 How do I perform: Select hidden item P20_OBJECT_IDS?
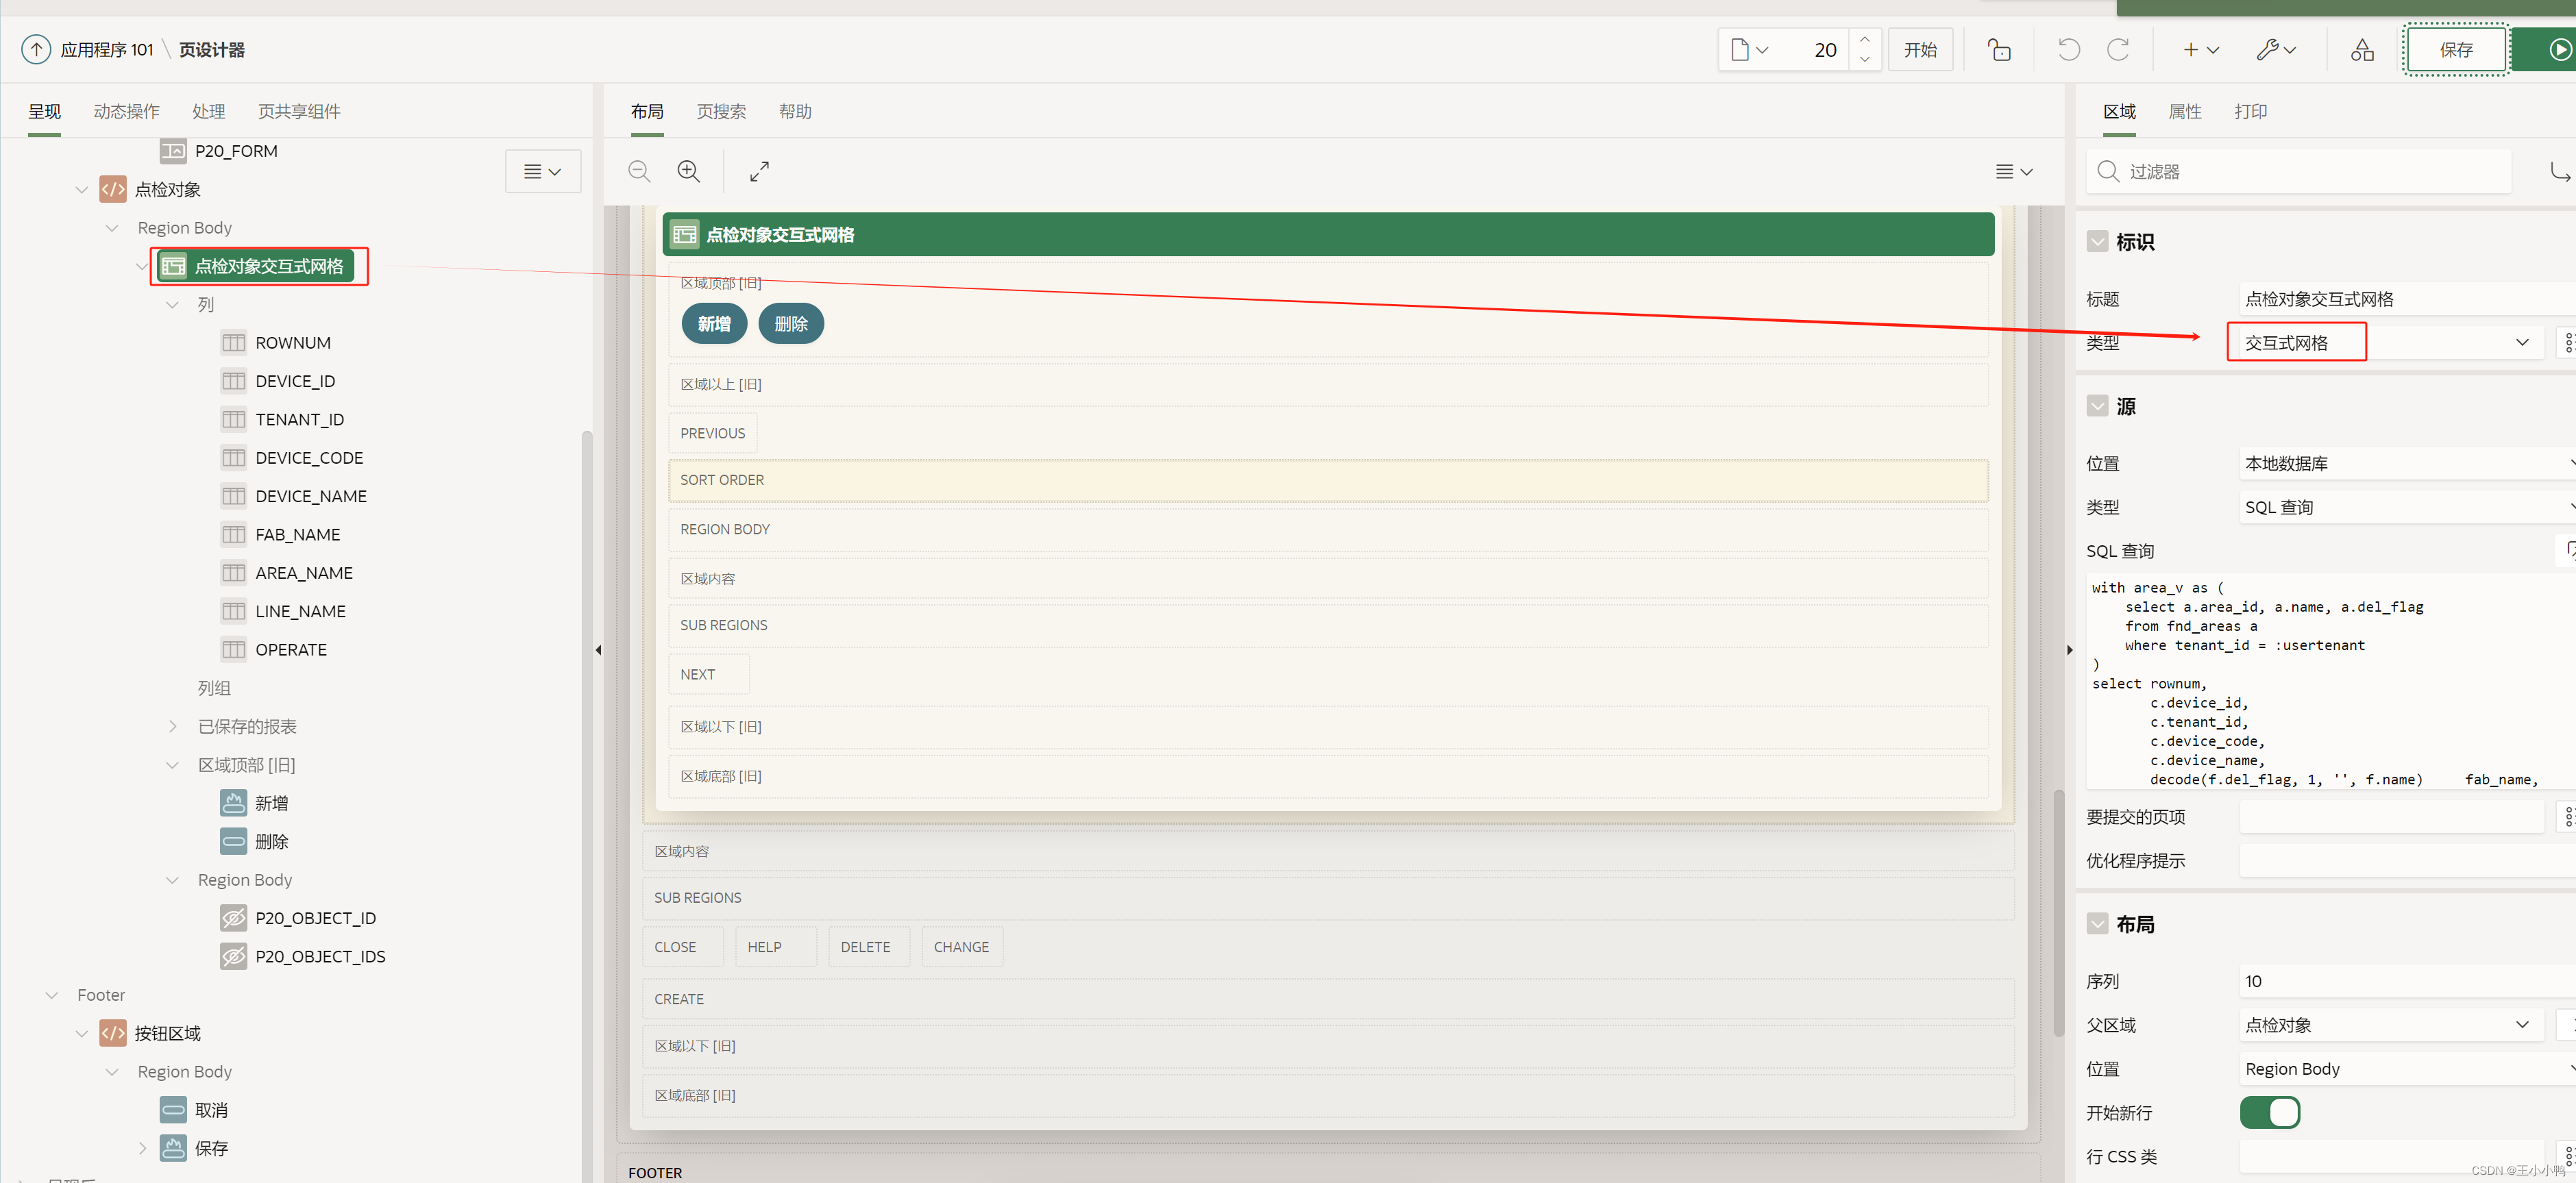coord(320,957)
